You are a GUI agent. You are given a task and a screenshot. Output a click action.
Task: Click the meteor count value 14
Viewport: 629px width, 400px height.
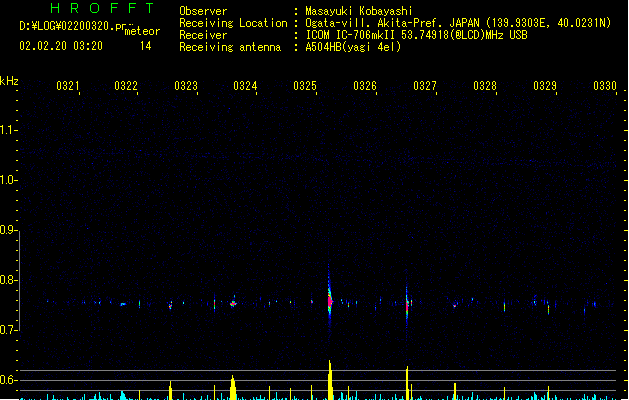[x=146, y=46]
